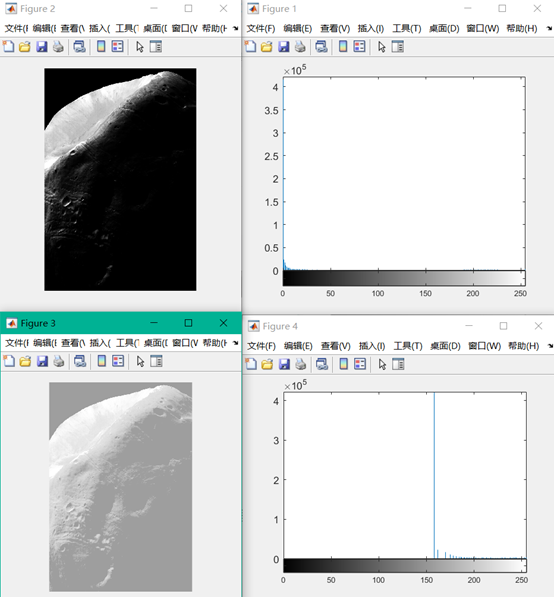Open 文件(F) menu in Figure 1
Viewport: 554px width, 597px height.
(261, 29)
